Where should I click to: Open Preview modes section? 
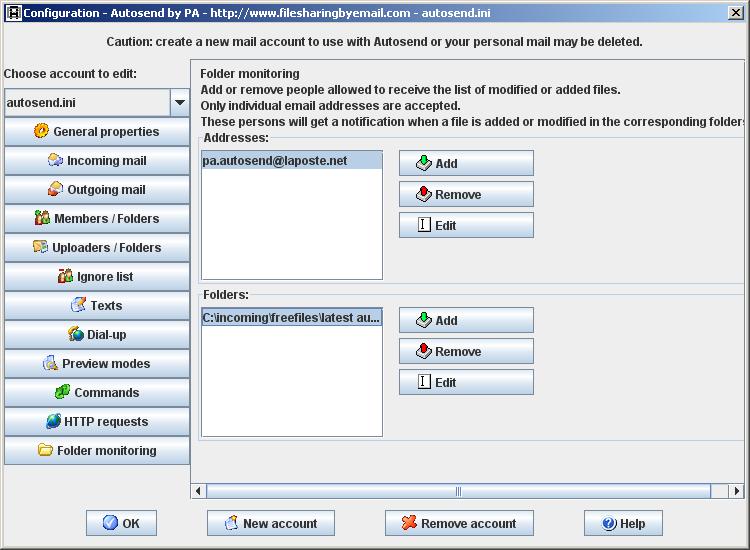pos(97,363)
